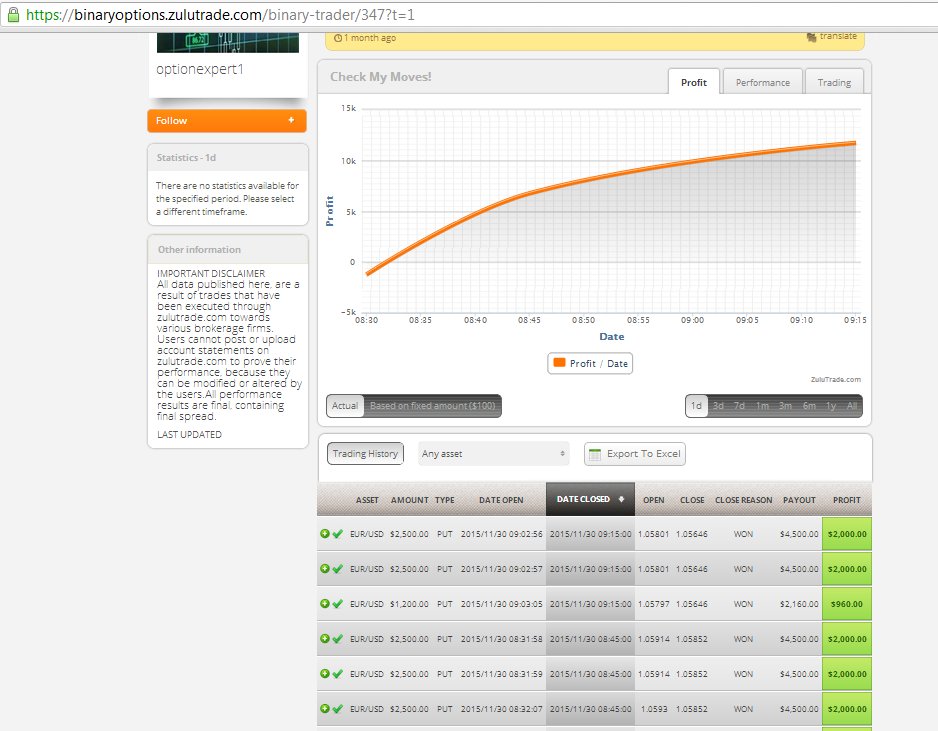Viewport: 938px width, 731px height.
Task: Select the 1d timeframe
Action: click(x=696, y=406)
